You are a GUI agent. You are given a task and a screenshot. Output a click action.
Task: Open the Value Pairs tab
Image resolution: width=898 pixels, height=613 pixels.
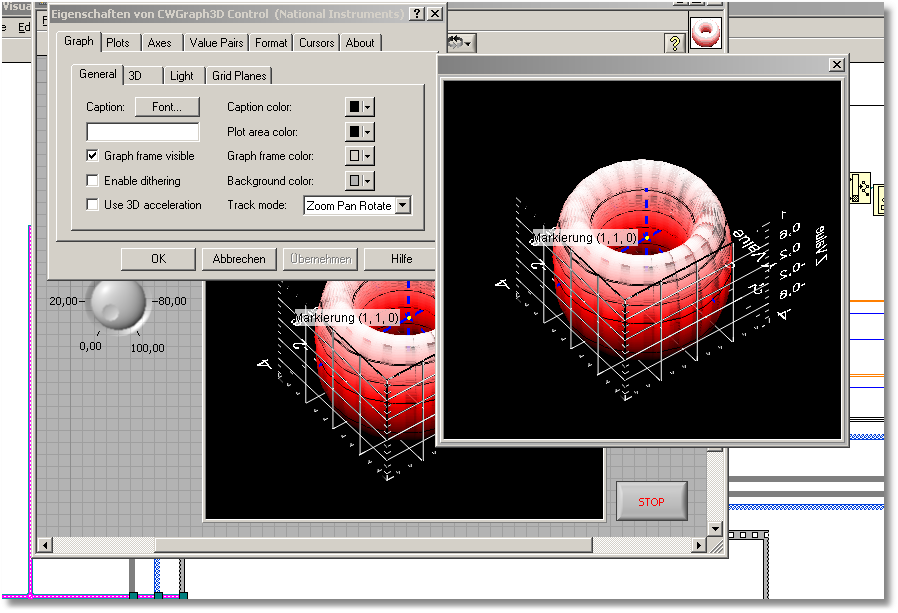coord(216,42)
